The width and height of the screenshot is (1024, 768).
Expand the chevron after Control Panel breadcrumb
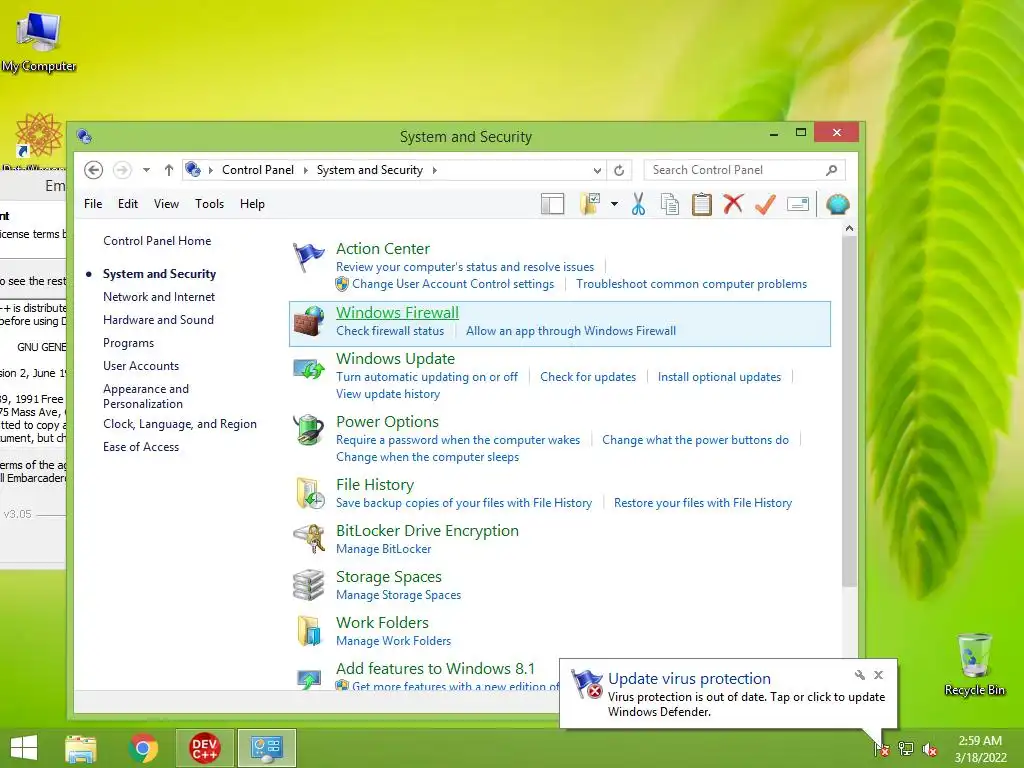[x=305, y=170]
